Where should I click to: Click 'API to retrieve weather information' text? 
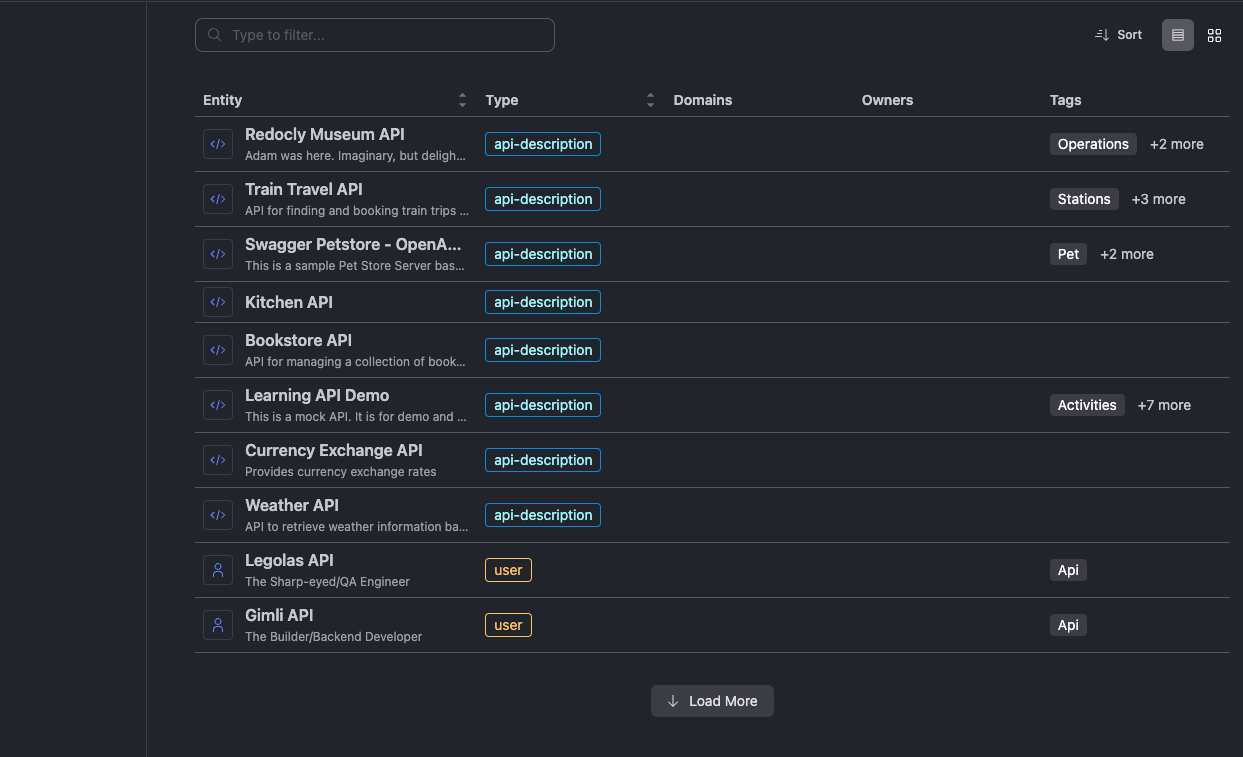coord(357,527)
